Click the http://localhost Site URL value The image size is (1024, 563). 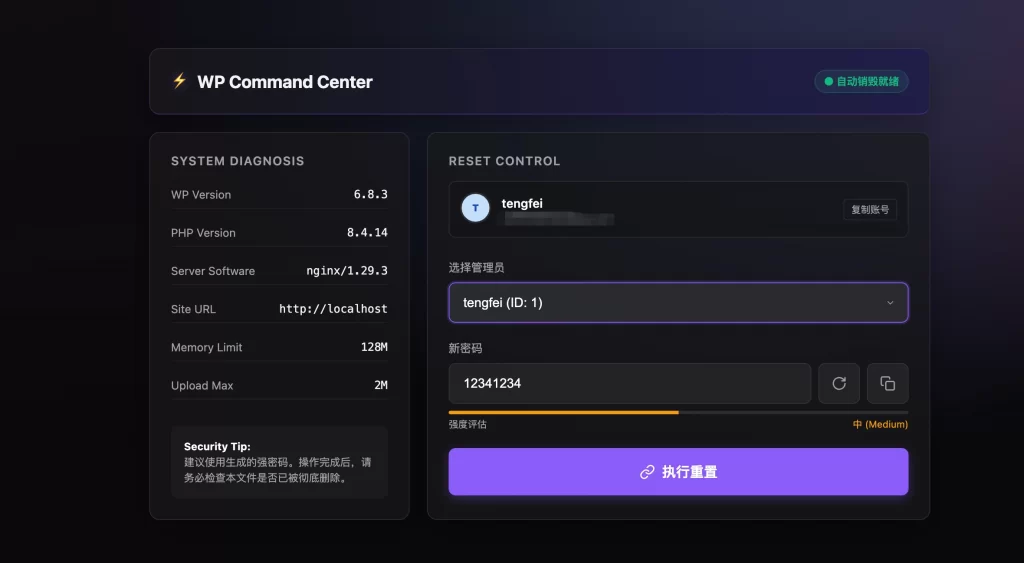[333, 309]
